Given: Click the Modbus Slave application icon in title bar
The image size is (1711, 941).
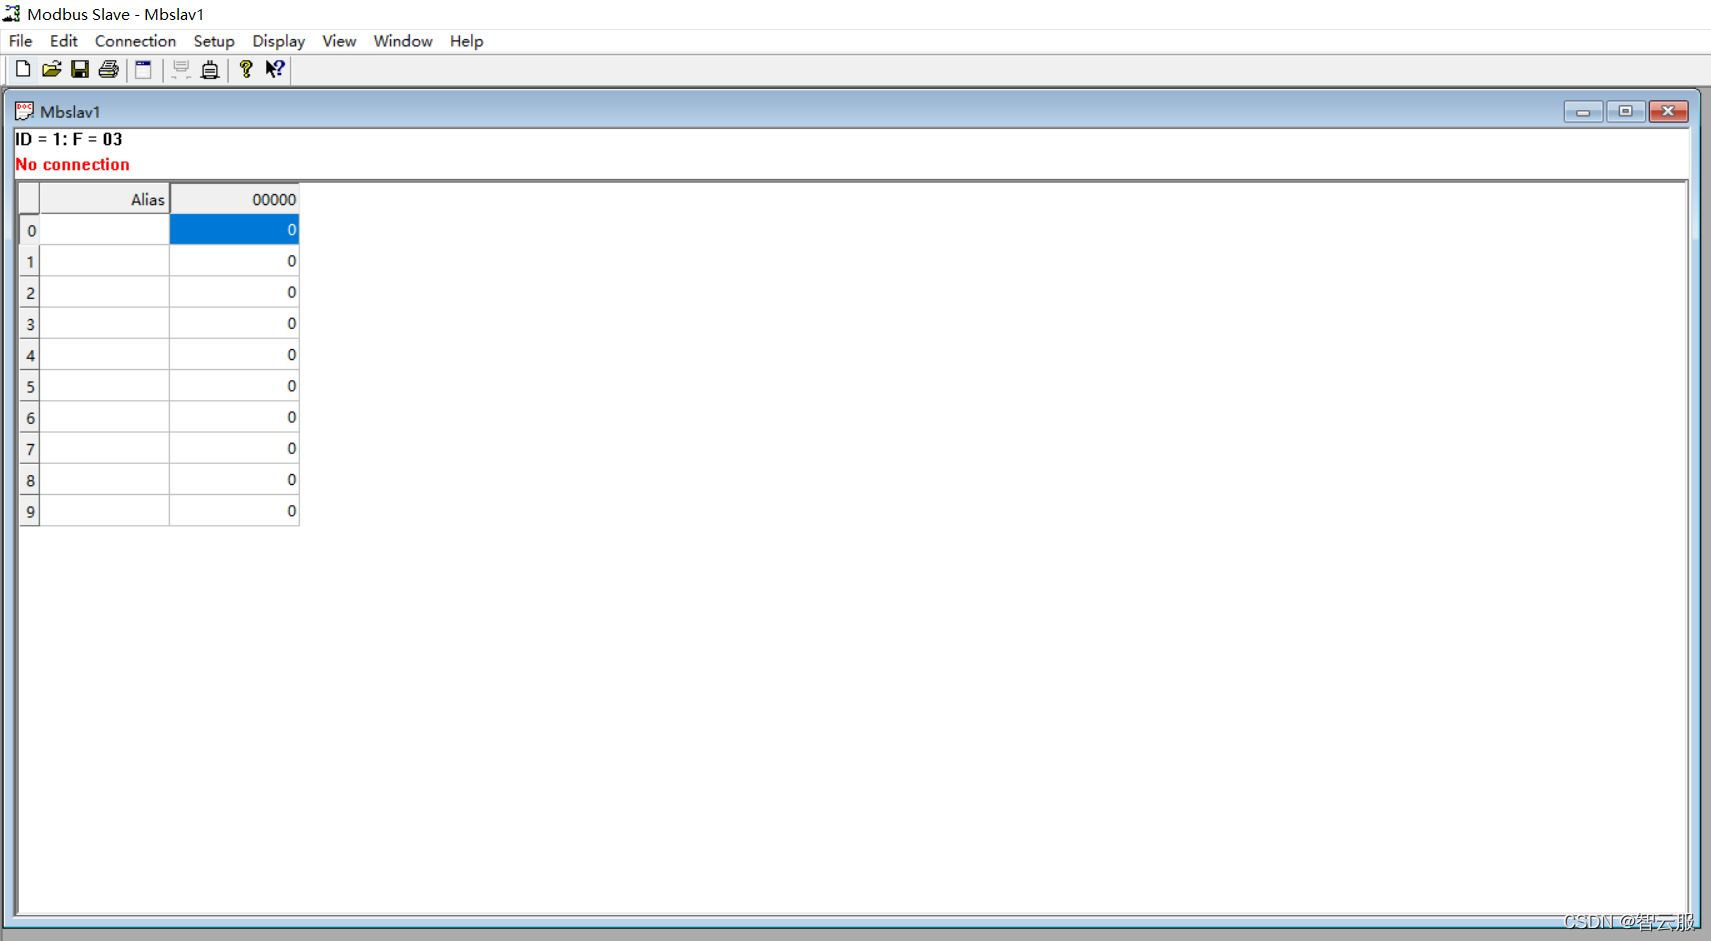Looking at the screenshot, I should pyautogui.click(x=12, y=14).
